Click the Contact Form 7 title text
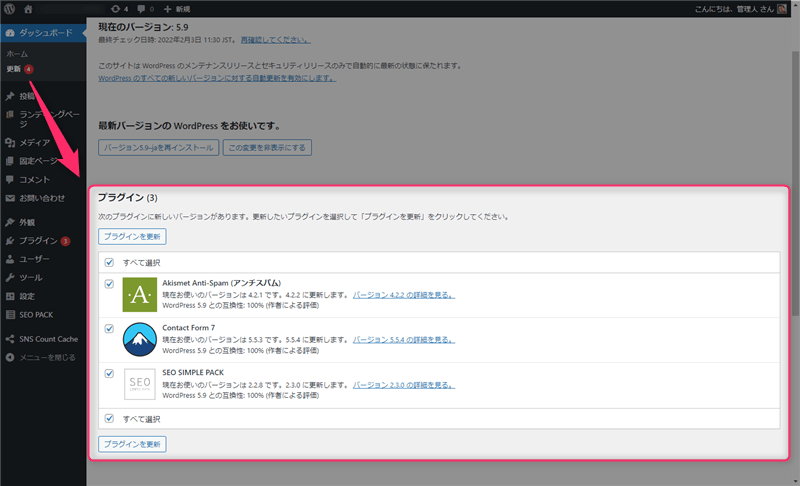This screenshot has height=486, width=800. (188, 328)
